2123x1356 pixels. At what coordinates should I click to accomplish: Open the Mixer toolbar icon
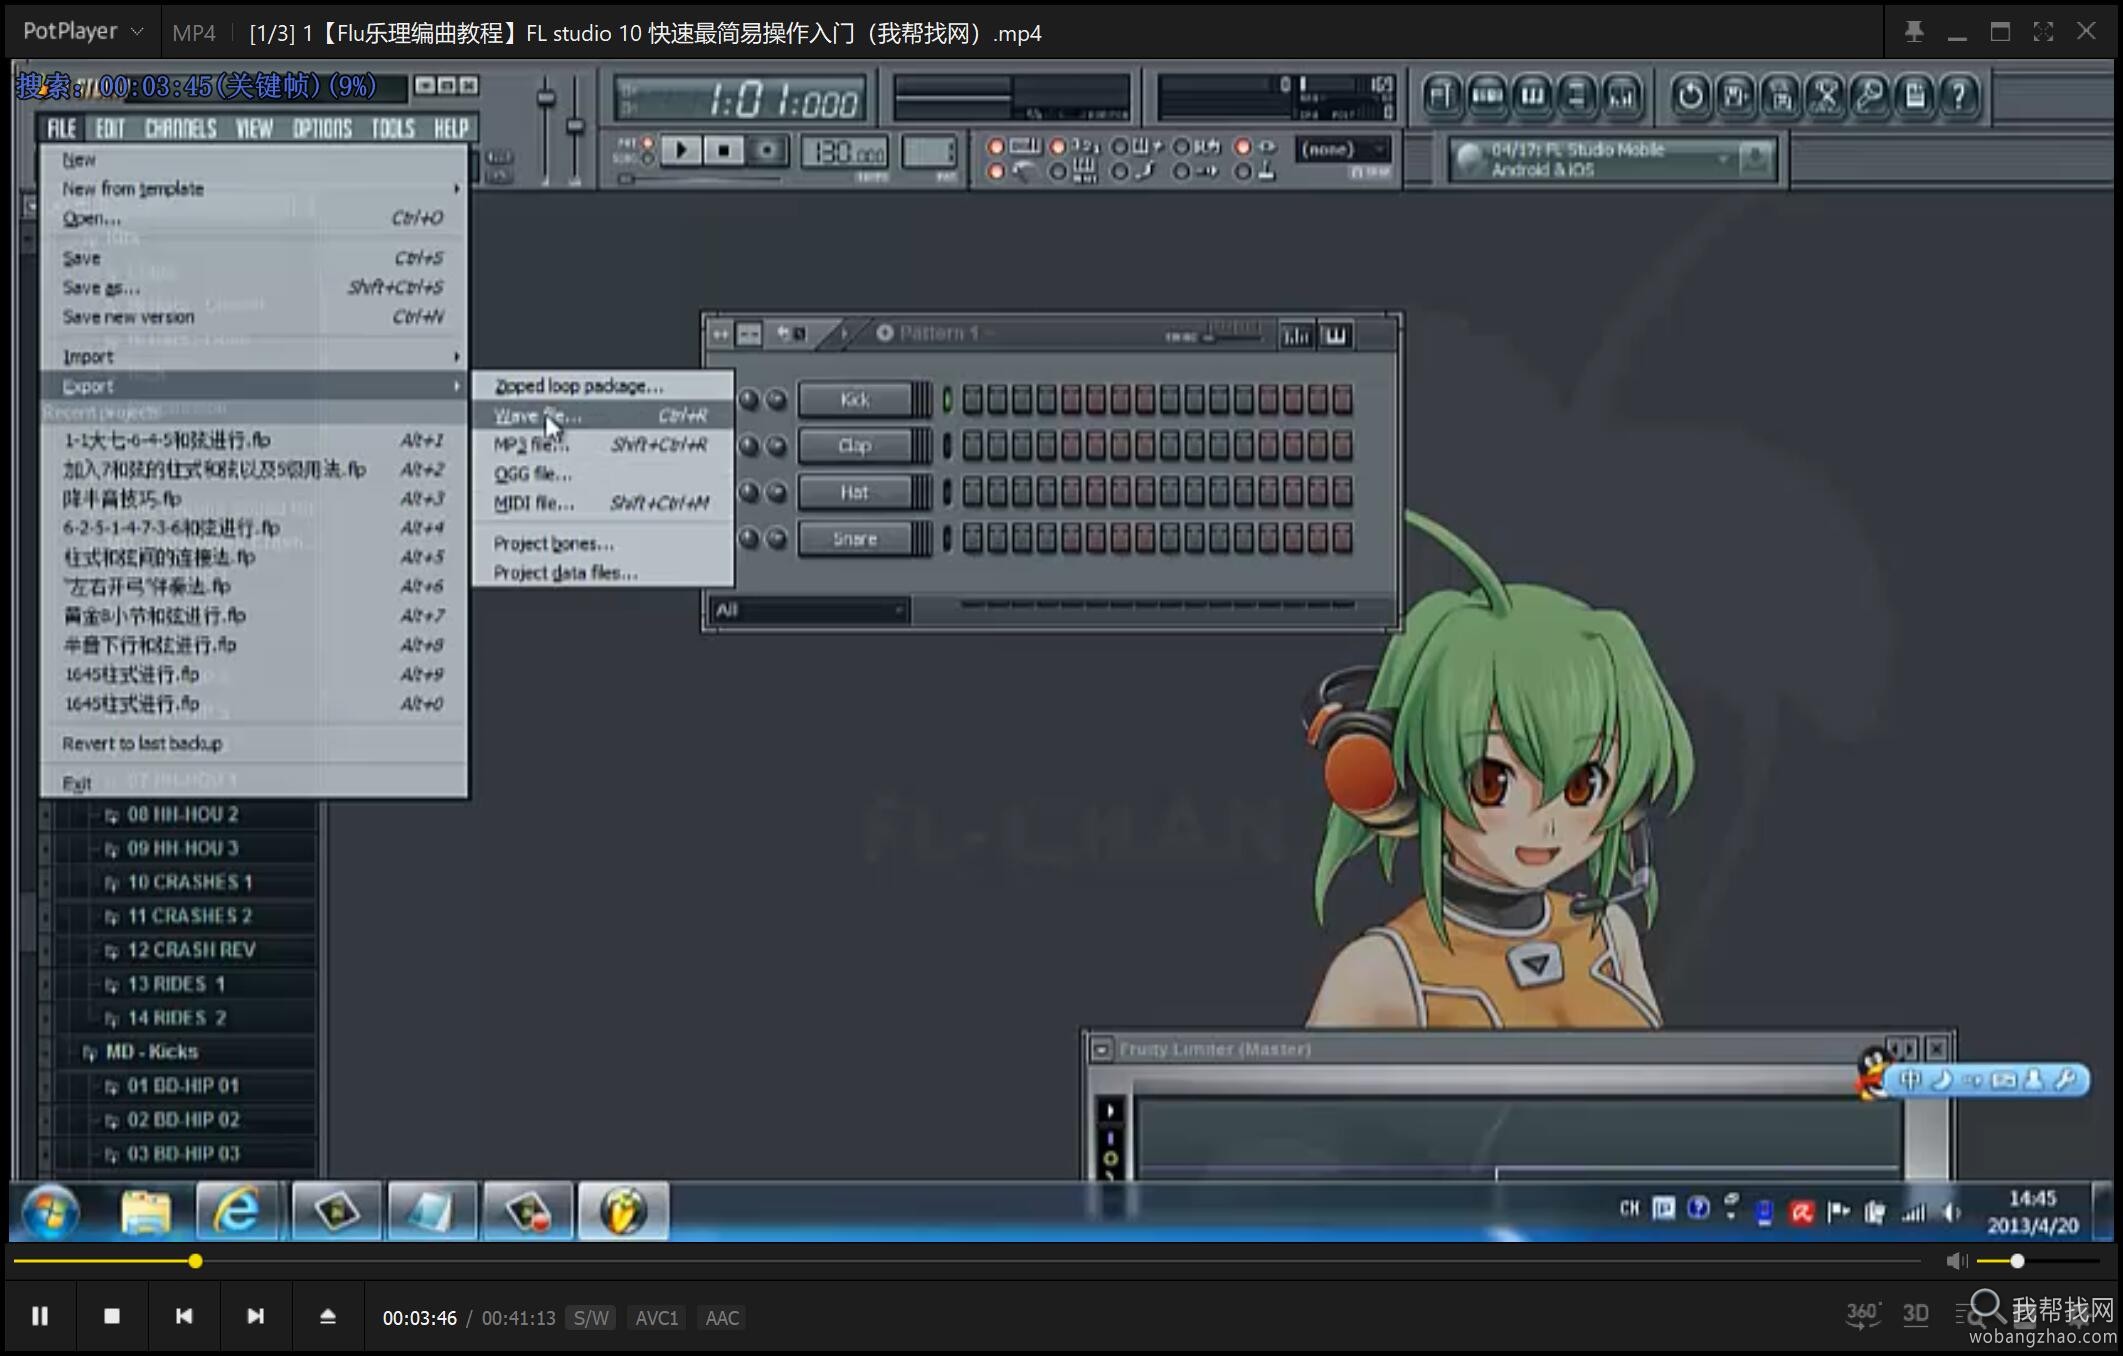[x=1622, y=96]
